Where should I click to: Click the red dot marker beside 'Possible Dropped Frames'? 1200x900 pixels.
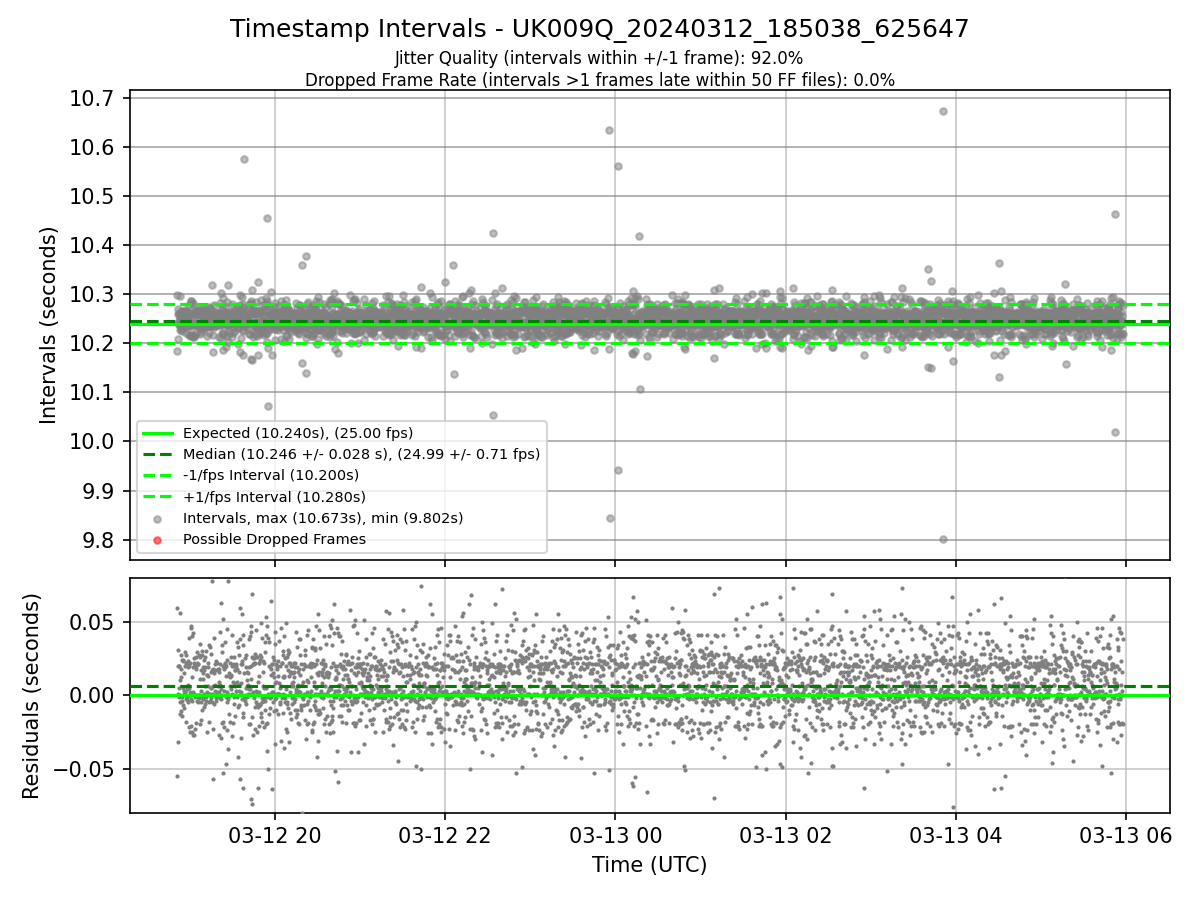(x=159, y=540)
